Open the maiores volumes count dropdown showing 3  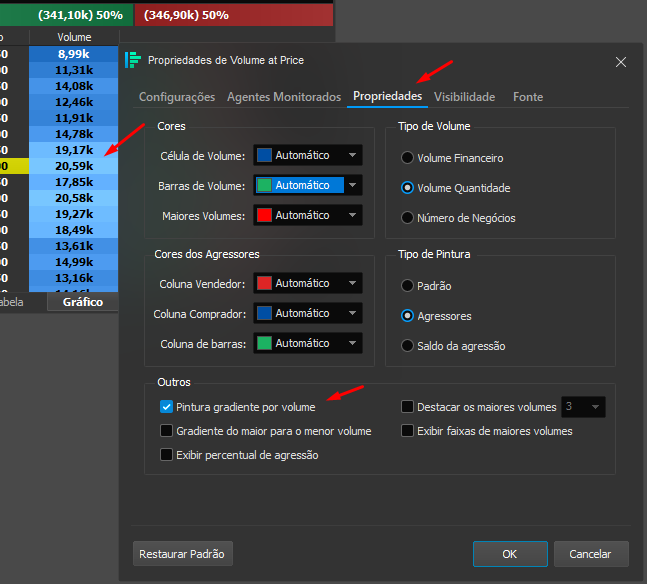tap(583, 407)
